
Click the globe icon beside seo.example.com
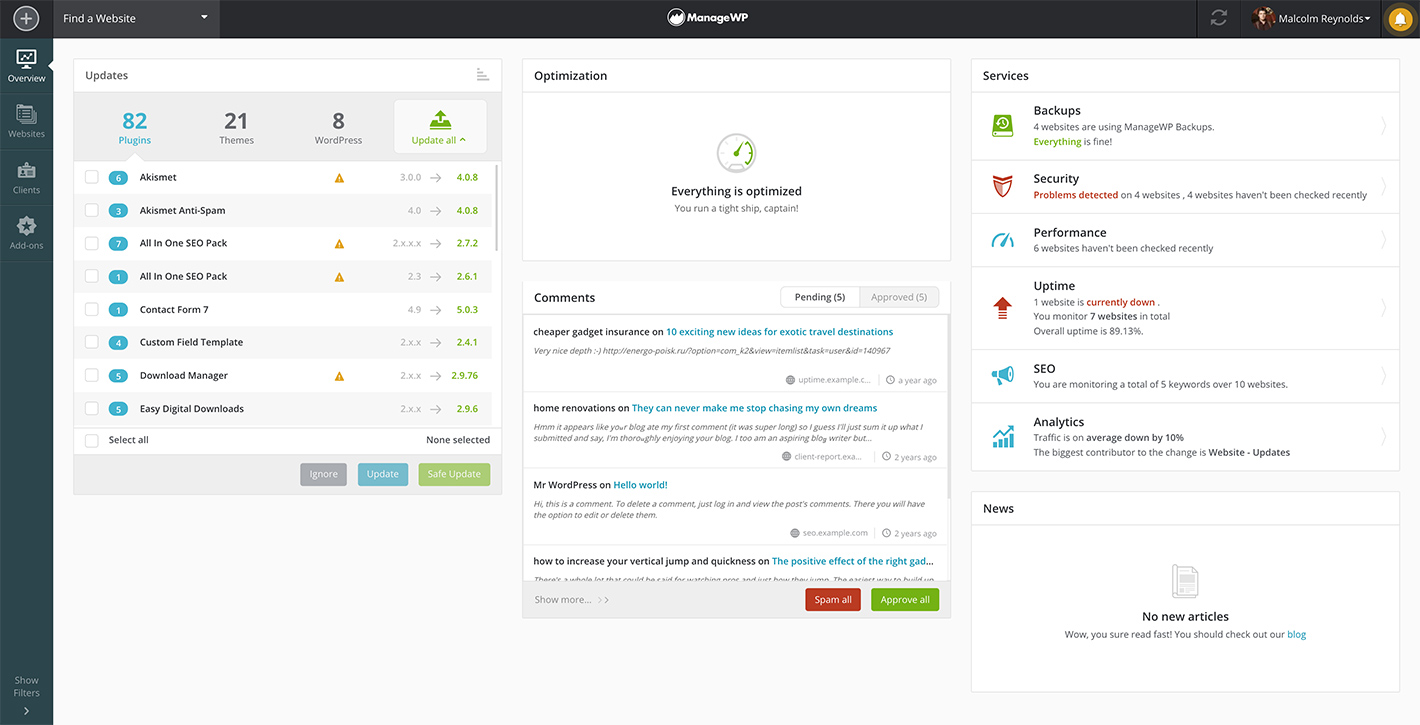click(x=795, y=533)
